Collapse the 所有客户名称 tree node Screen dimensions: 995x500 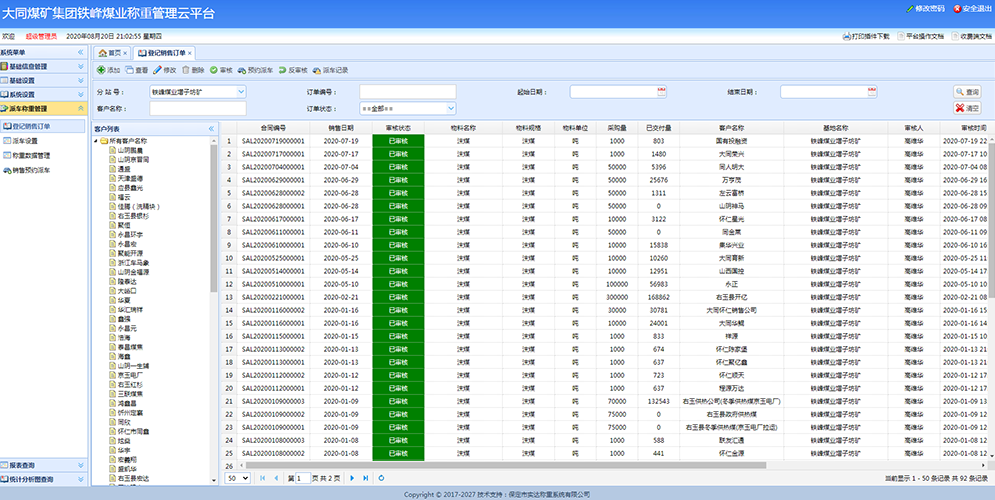click(97, 141)
